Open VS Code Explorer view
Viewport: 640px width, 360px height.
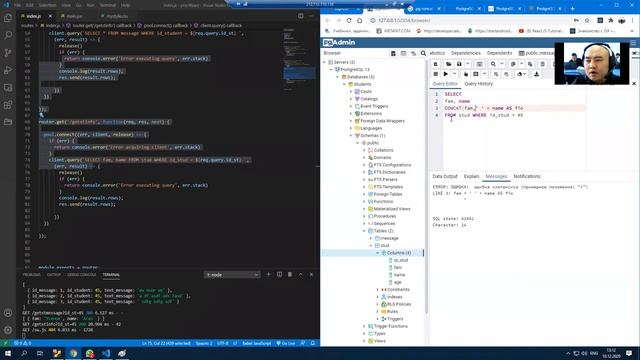pyautogui.click(x=8, y=18)
